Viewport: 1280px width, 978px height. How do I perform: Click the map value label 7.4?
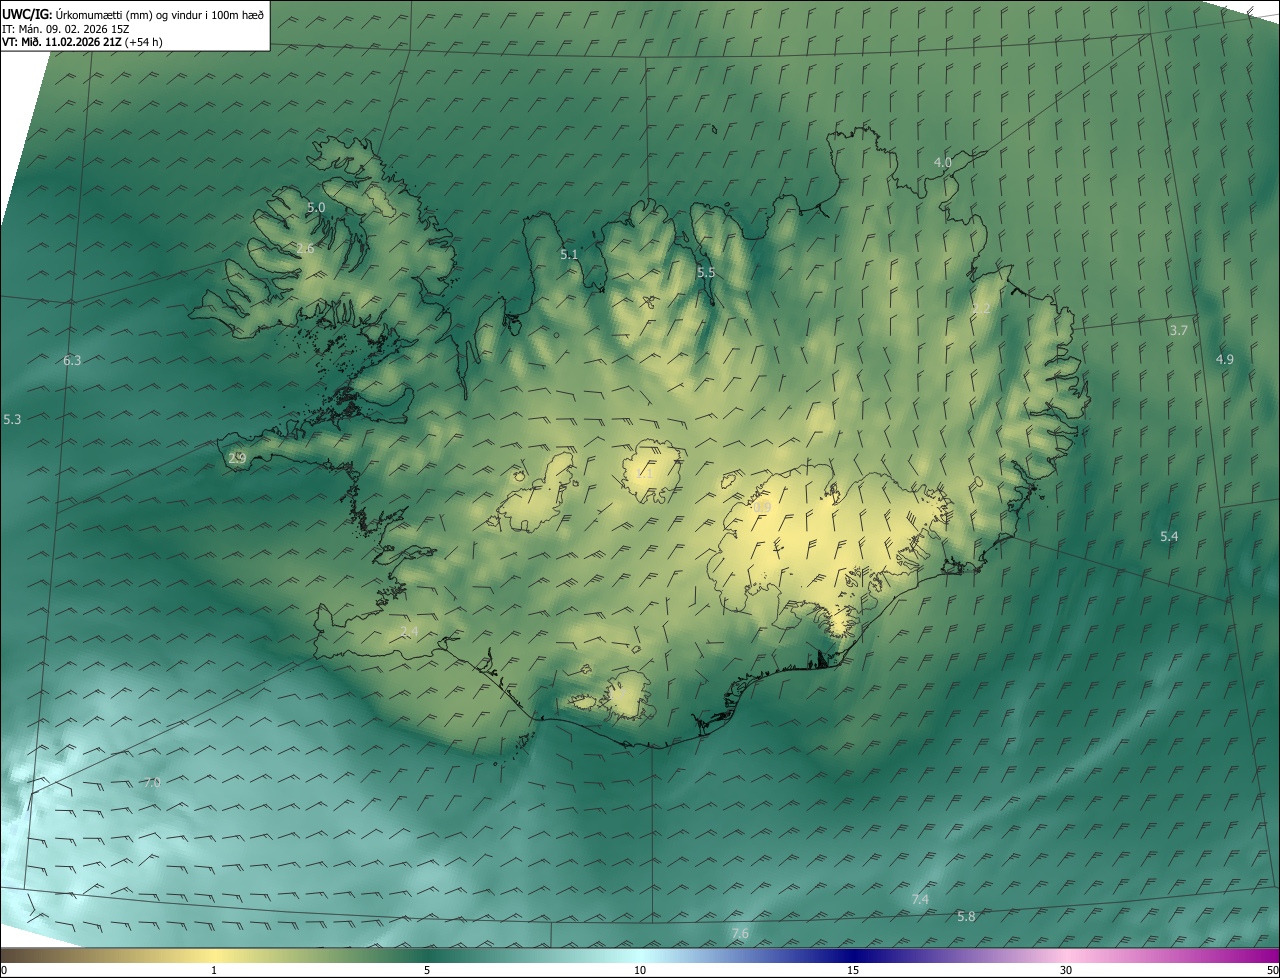point(920,900)
